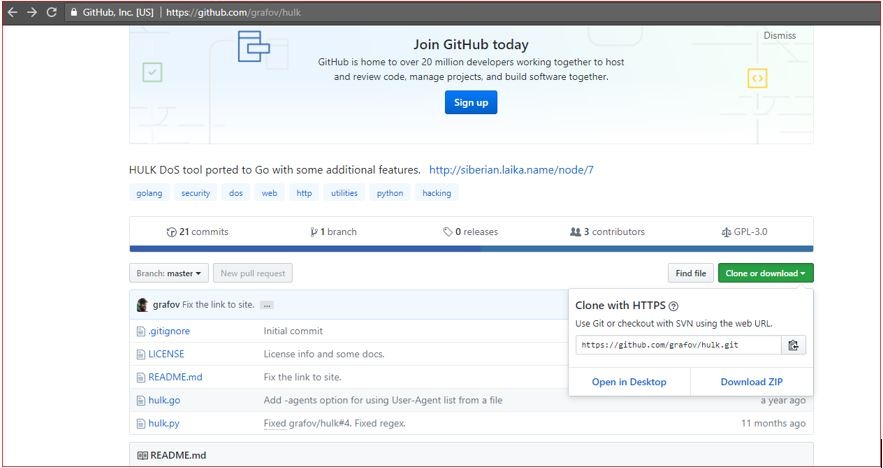Click the padlock icon in the address bar
Viewport: 883px width, 468px height.
coord(73,12)
